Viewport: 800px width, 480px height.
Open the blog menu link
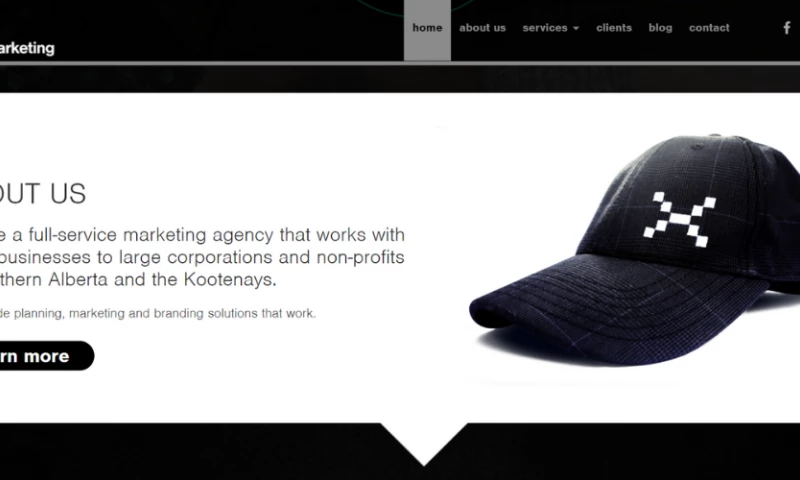pos(660,28)
